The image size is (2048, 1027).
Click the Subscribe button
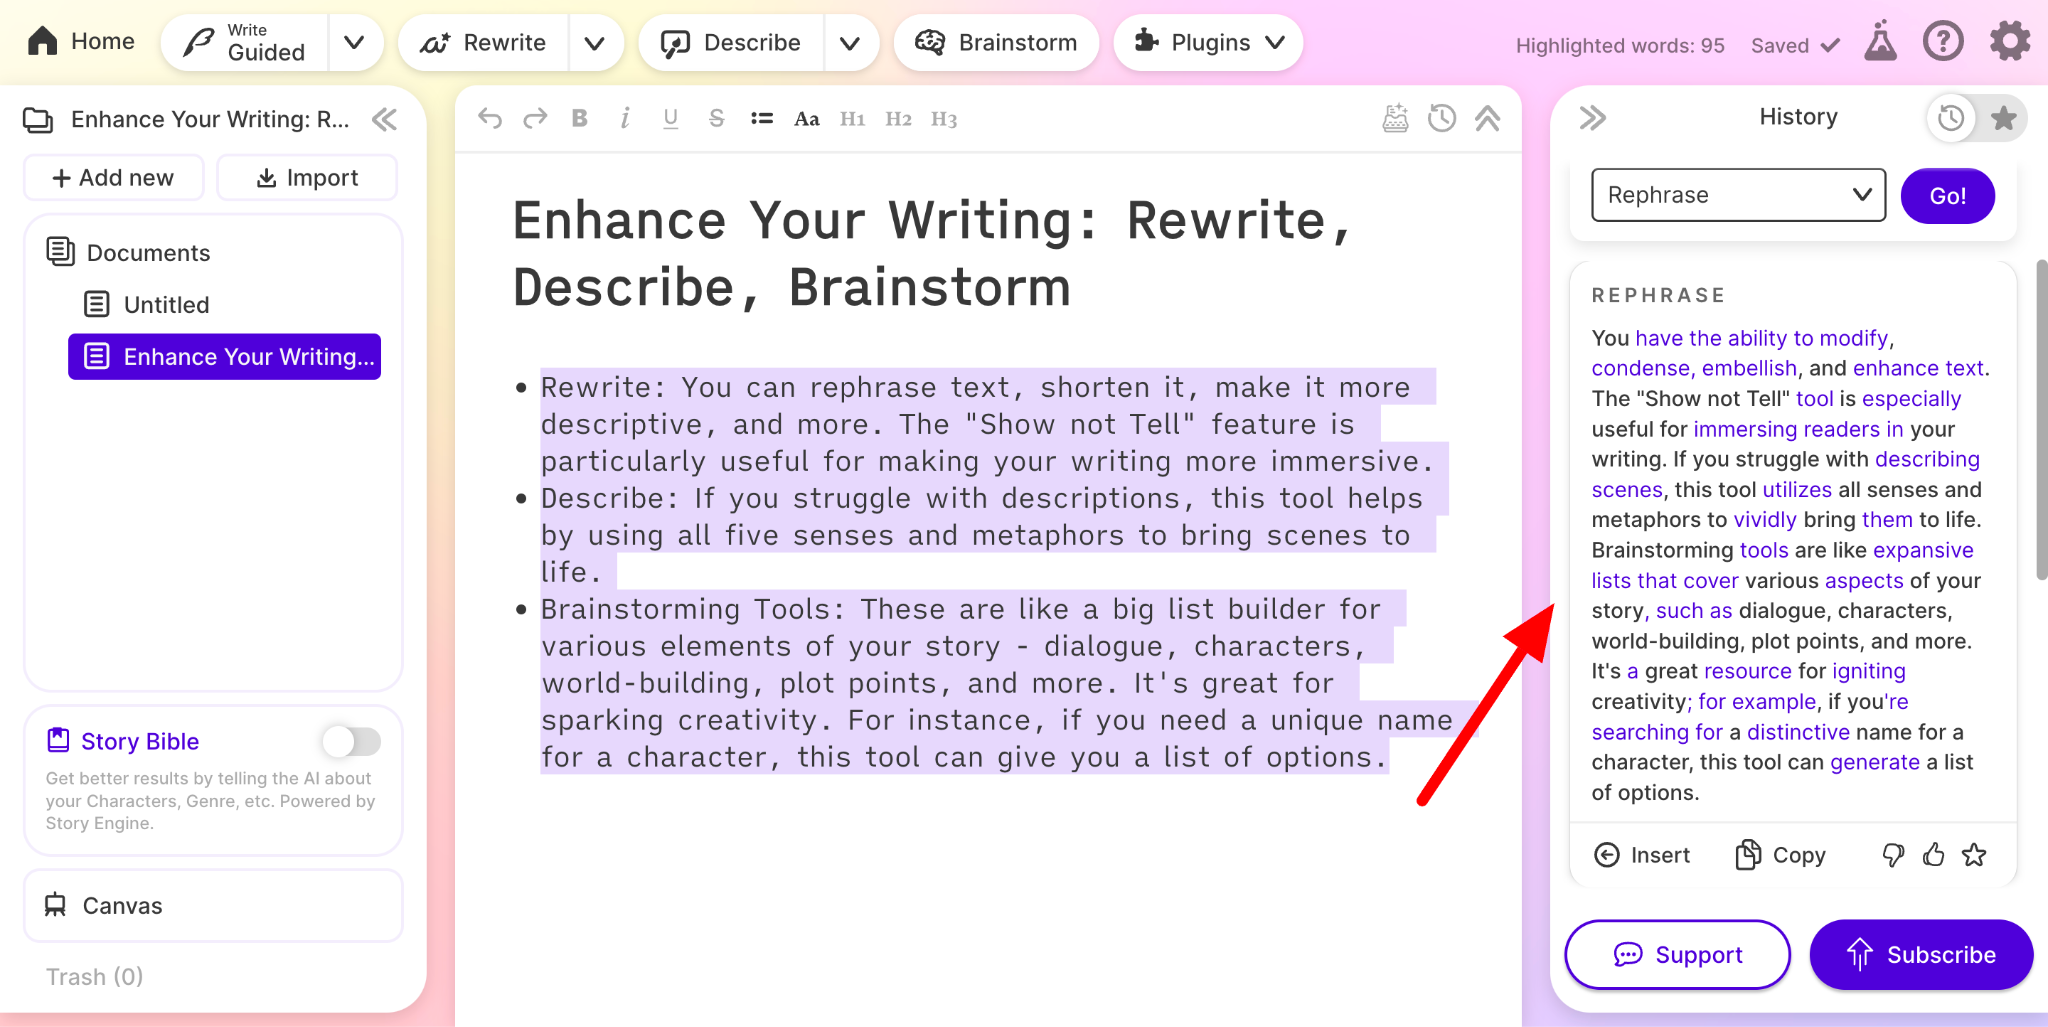[1921, 955]
